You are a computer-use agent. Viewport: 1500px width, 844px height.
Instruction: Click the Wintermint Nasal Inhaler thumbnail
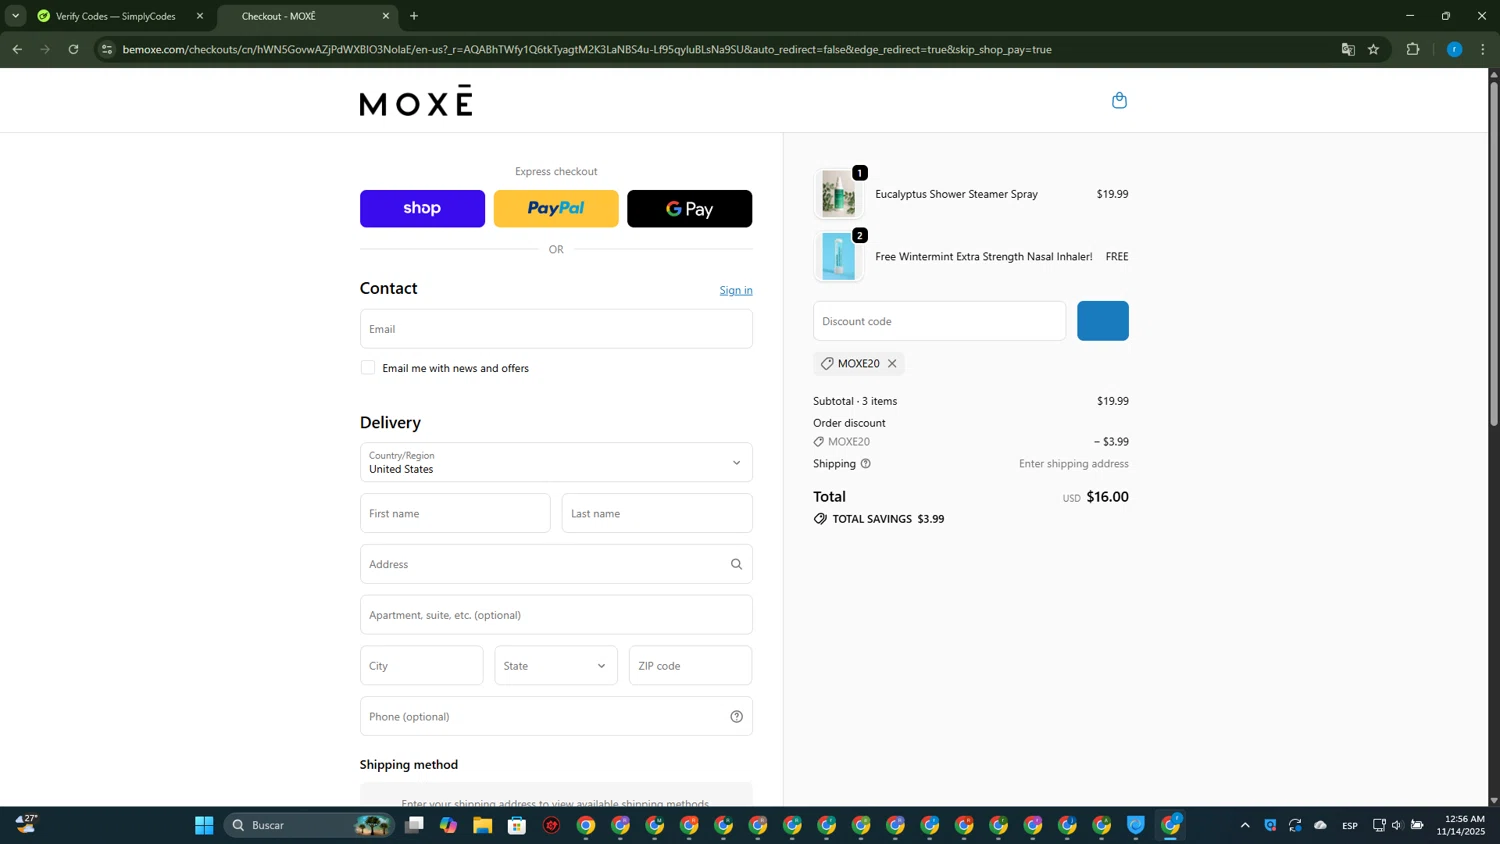pyautogui.click(x=838, y=256)
